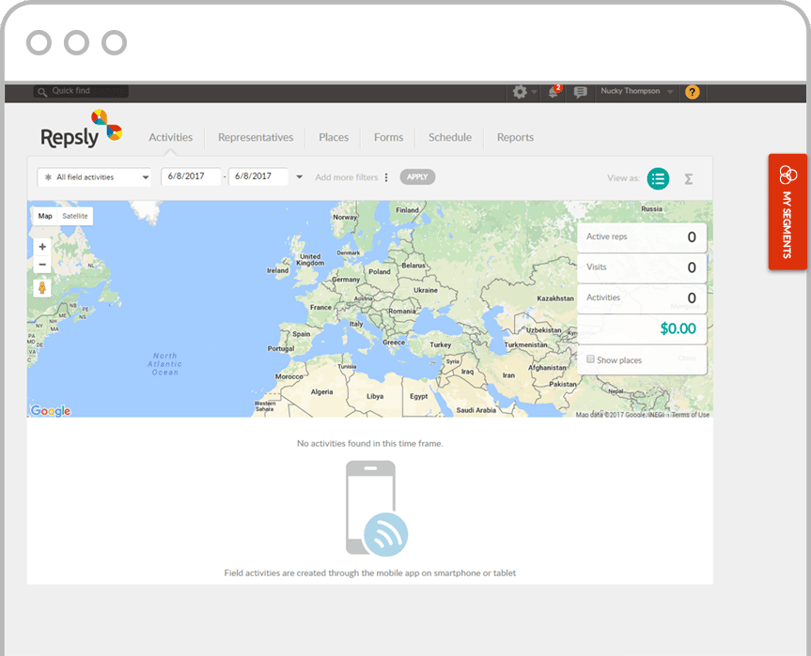
Task: Click the start date 6/8/2017 field
Action: (x=190, y=176)
